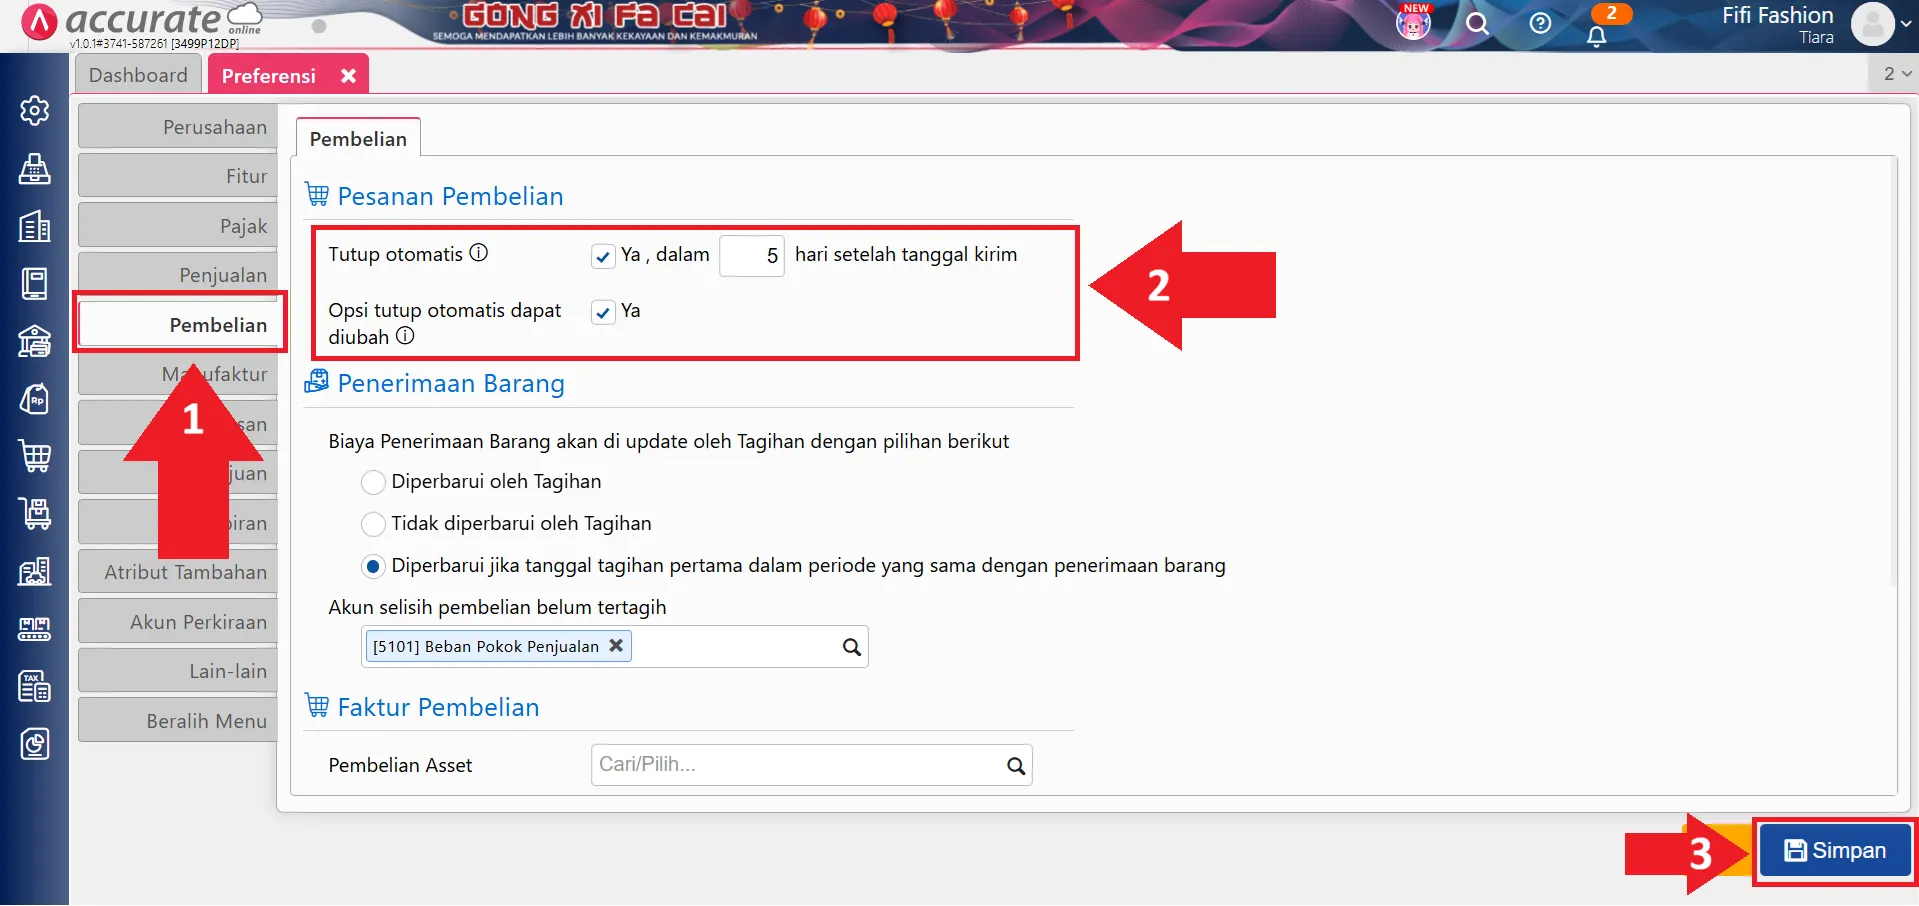The width and height of the screenshot is (1919, 906).
Task: Click the help question mark icon
Action: click(x=1540, y=24)
